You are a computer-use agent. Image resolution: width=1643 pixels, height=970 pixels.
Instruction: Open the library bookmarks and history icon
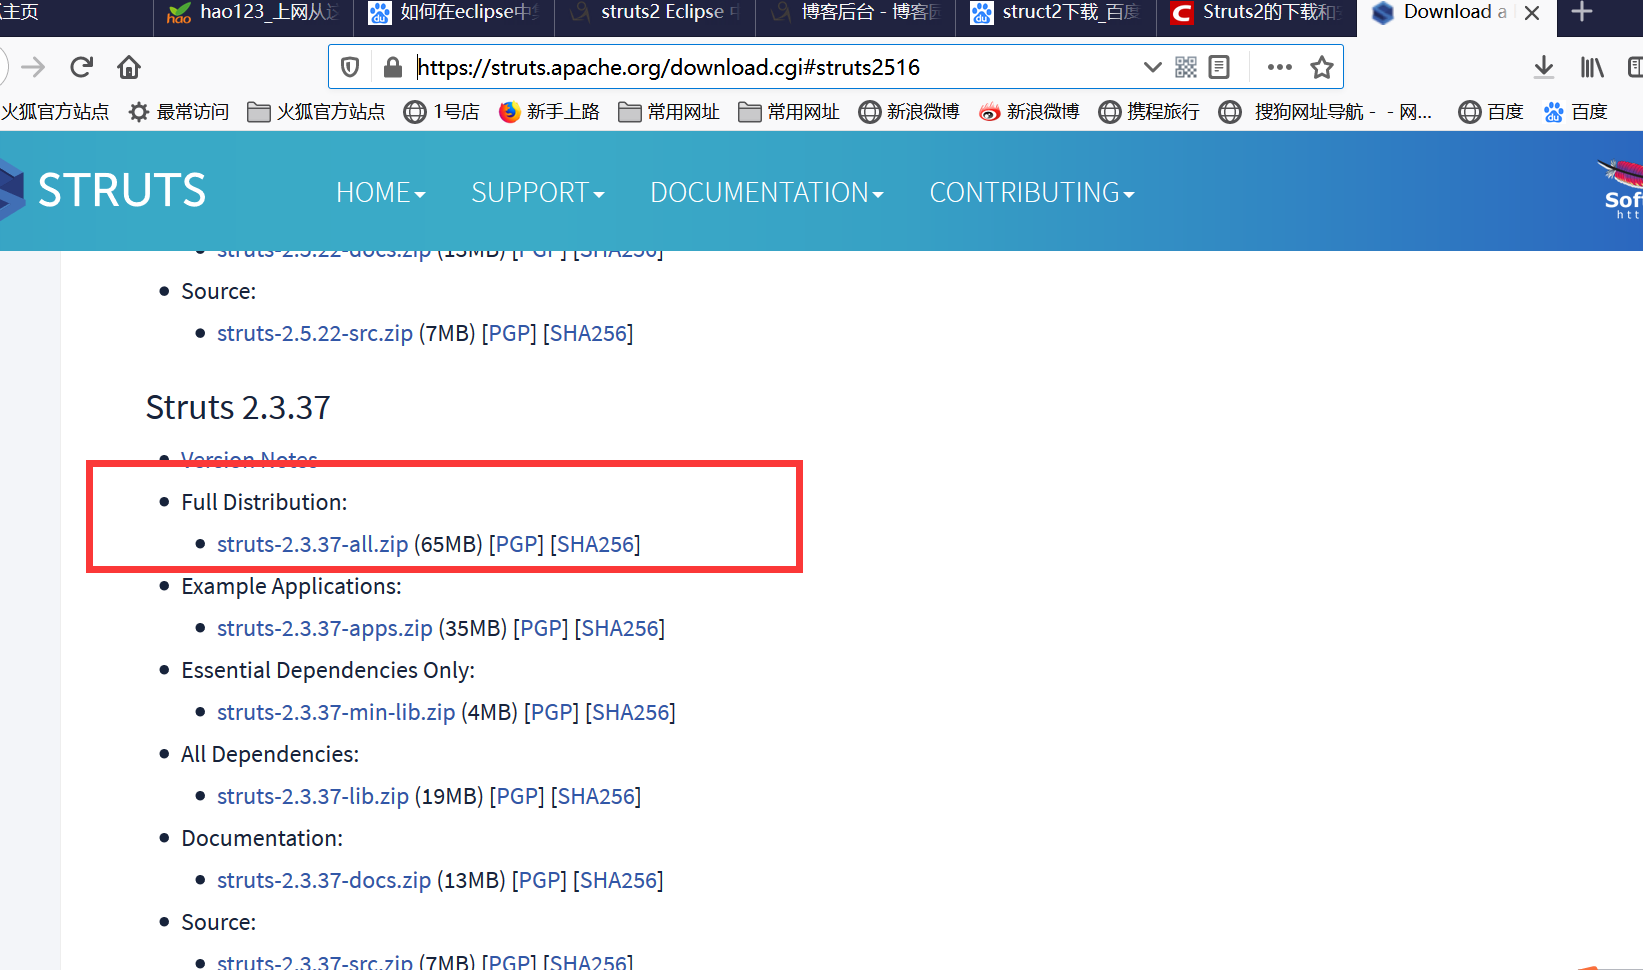(1592, 67)
